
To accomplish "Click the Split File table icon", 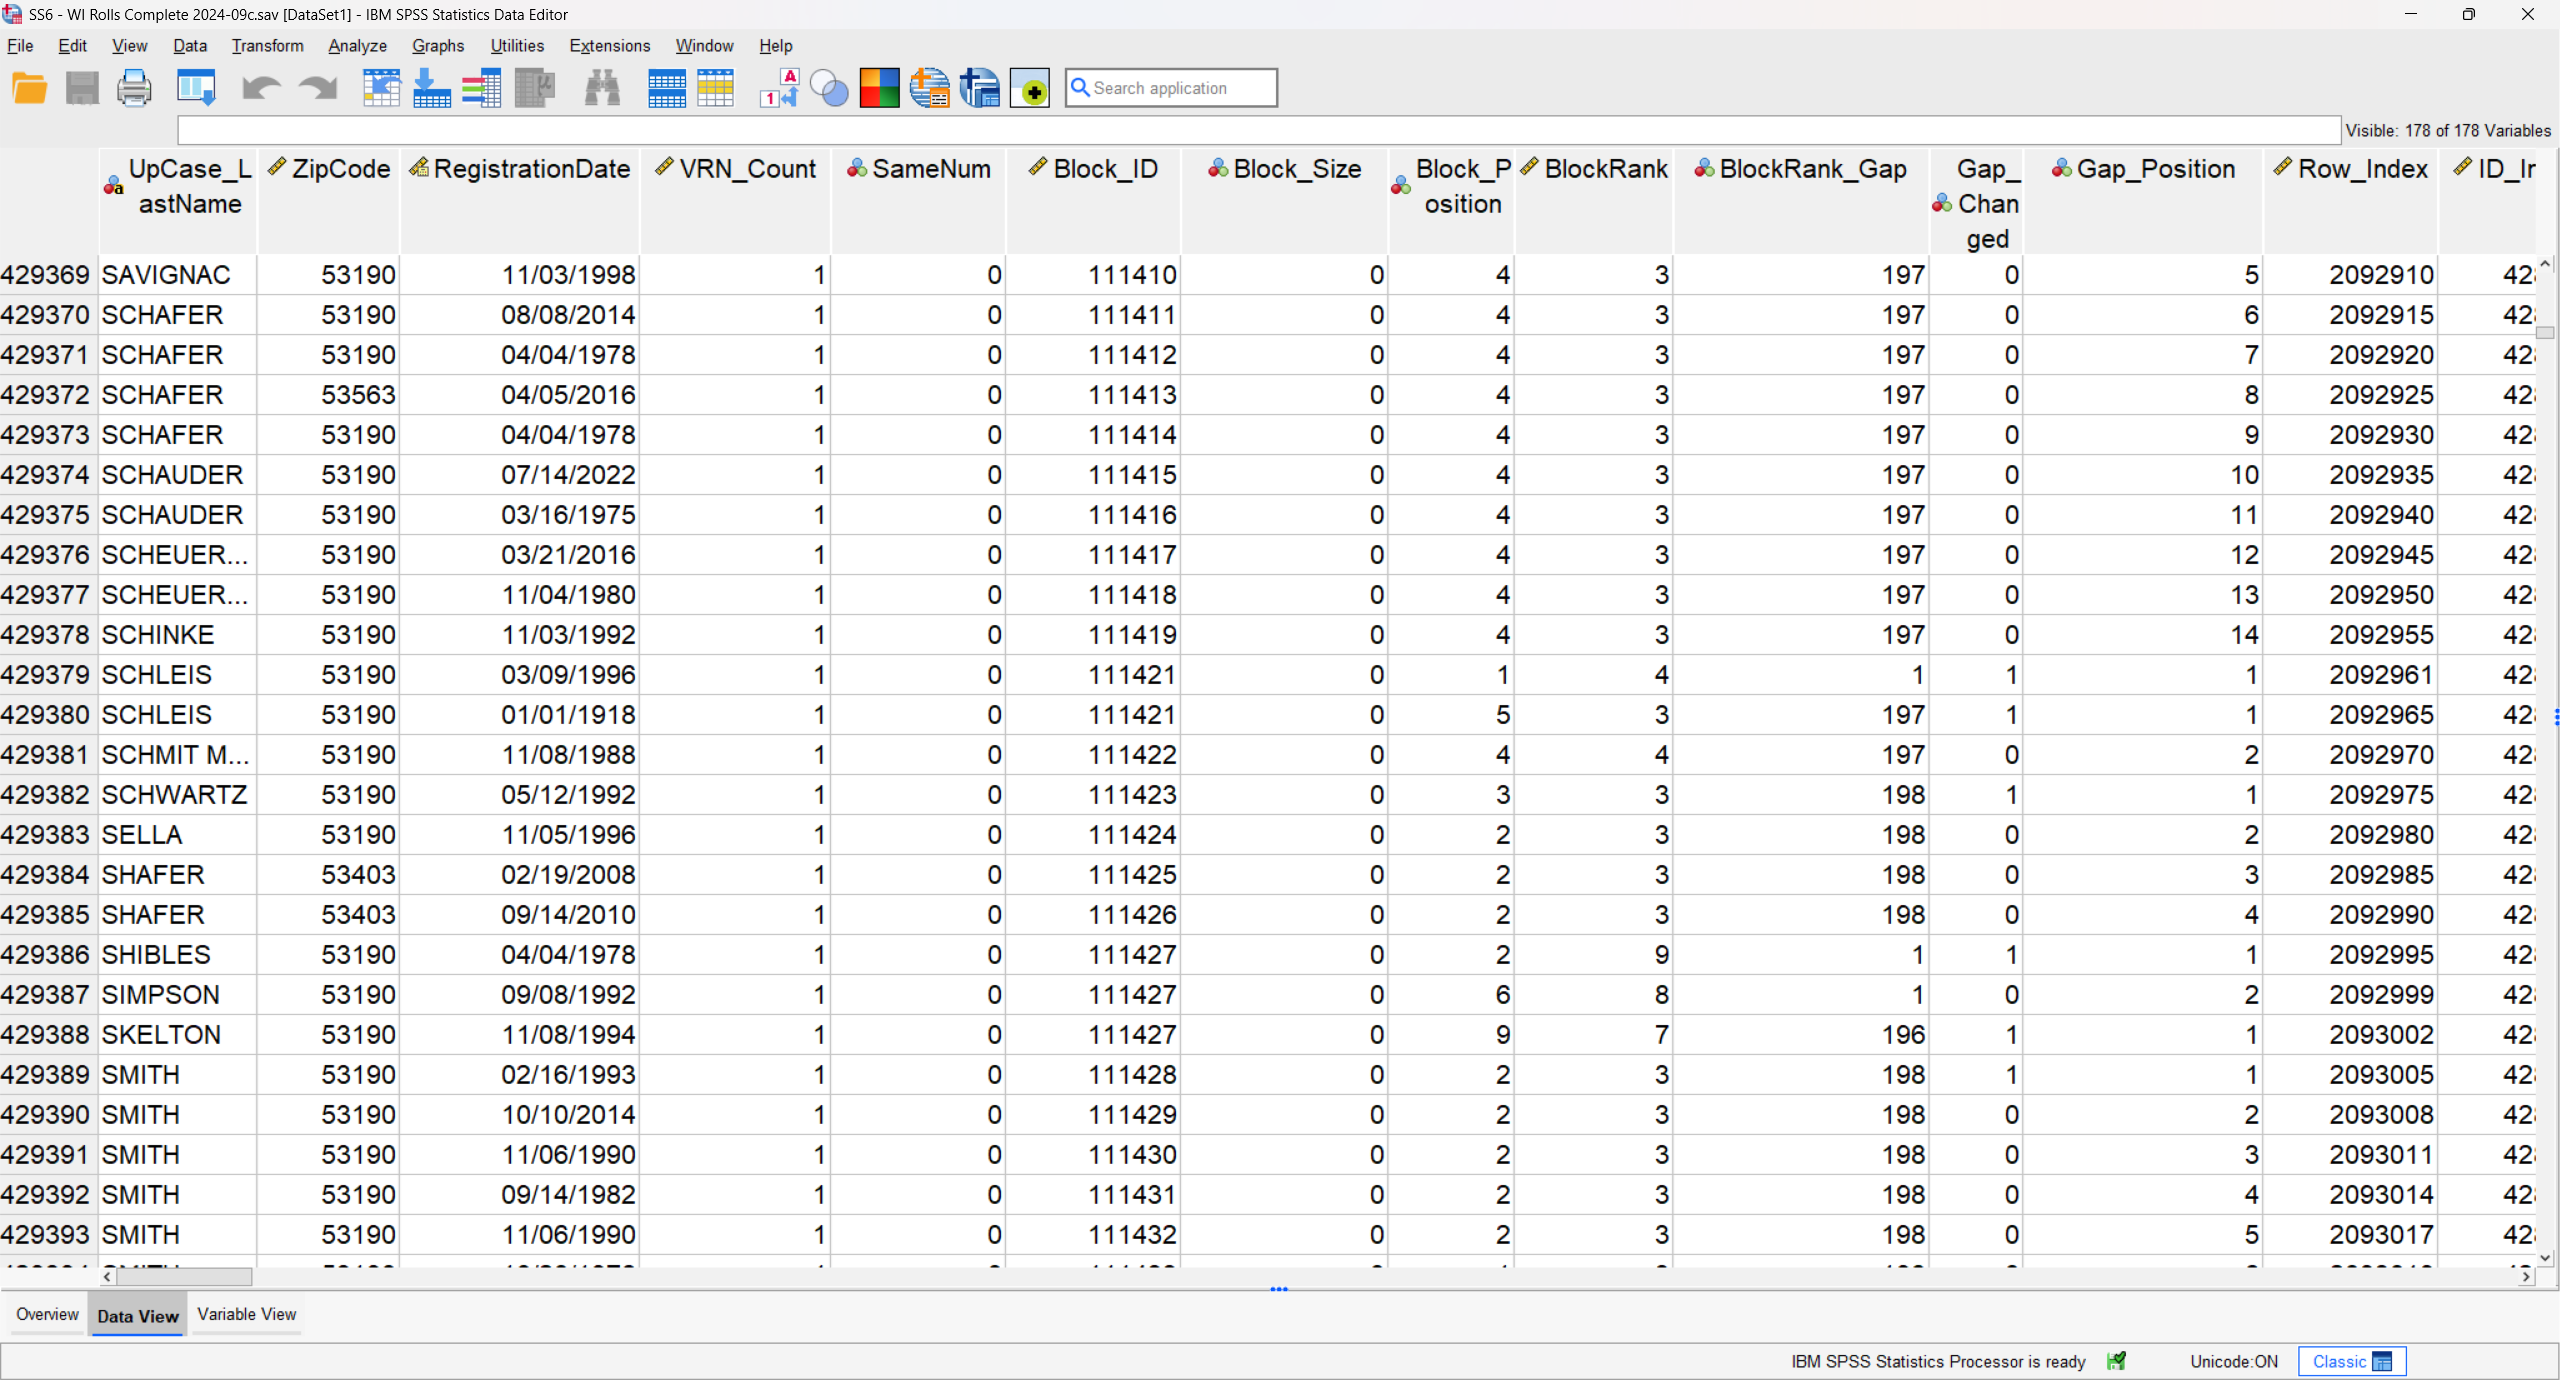I will [x=666, y=88].
